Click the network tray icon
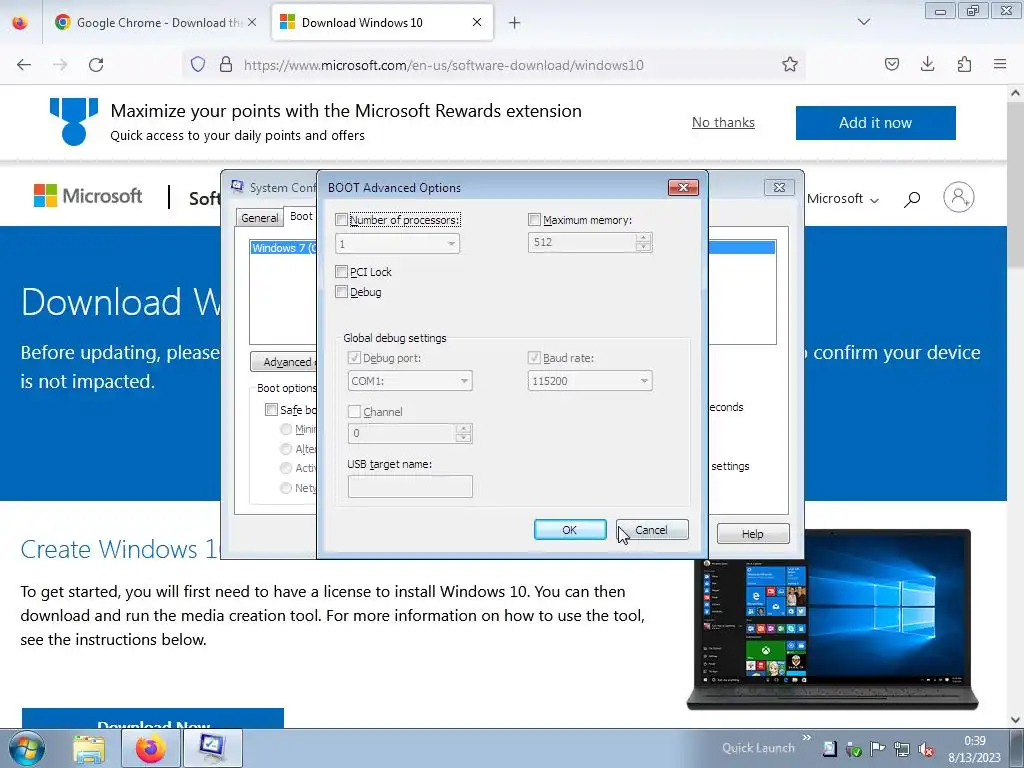This screenshot has height=768, width=1024. click(x=901, y=749)
